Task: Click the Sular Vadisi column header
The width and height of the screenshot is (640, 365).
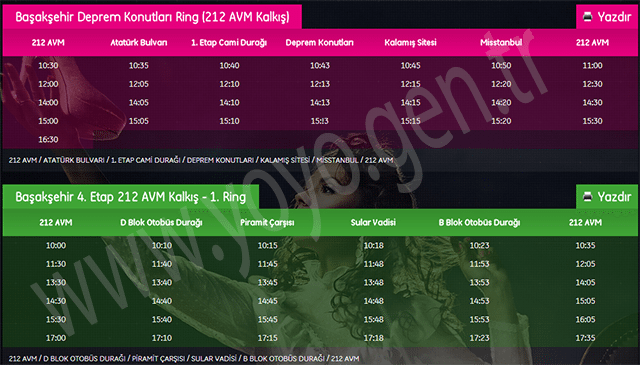Action: point(373,223)
